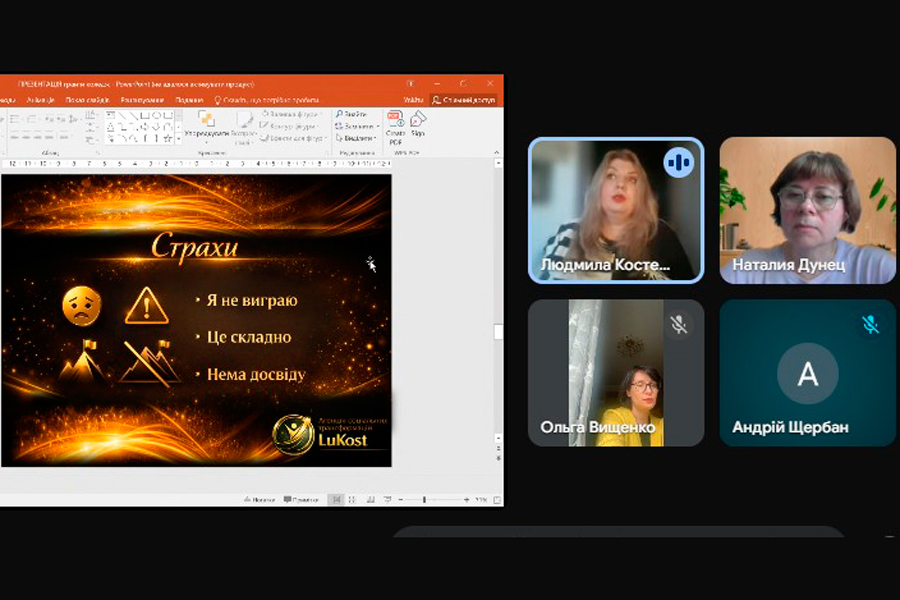Open Paragraph group dialog launcher
The image size is (900, 600).
[x=98, y=153]
